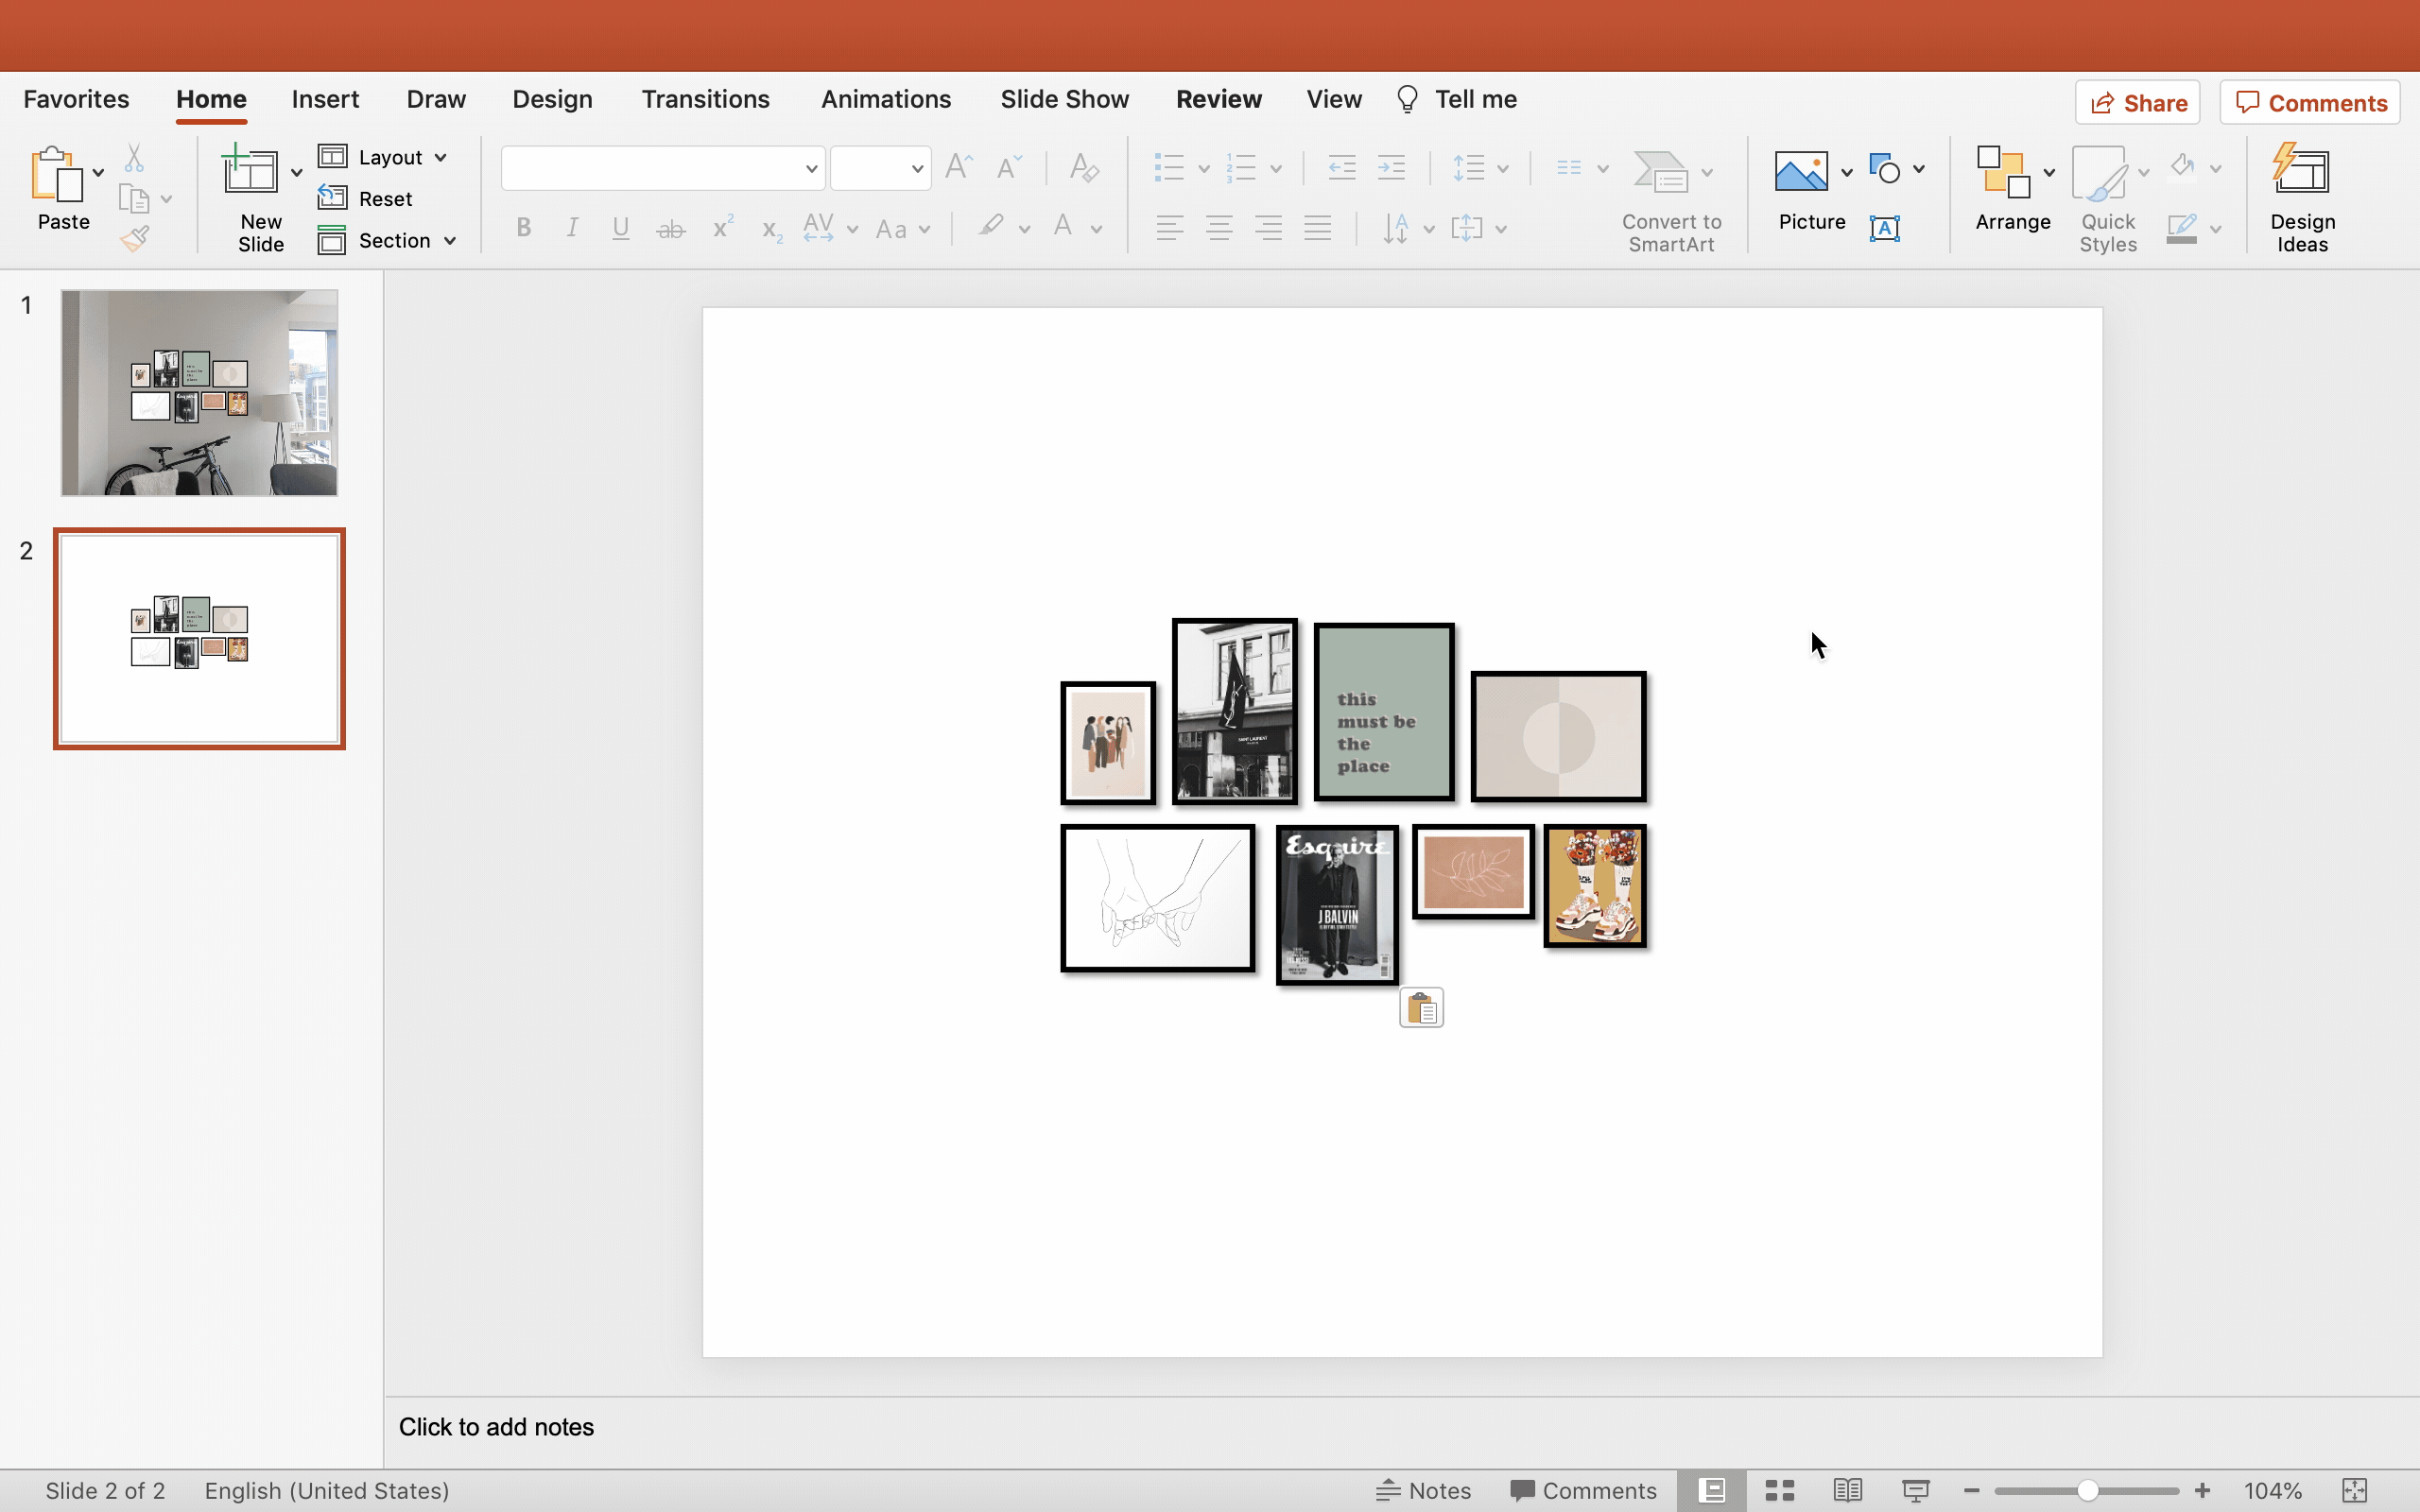Open the Layout dropdown
This screenshot has width=2420, height=1512.
[x=383, y=157]
